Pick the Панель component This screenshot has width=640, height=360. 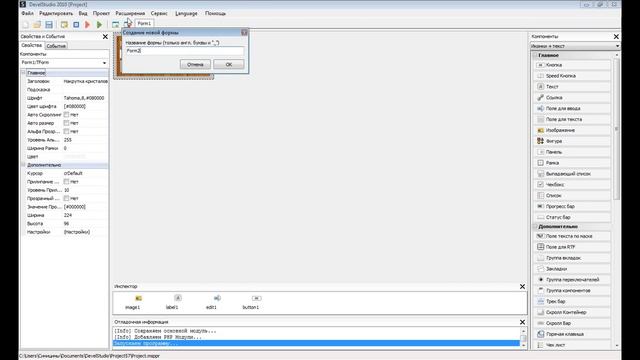point(572,152)
